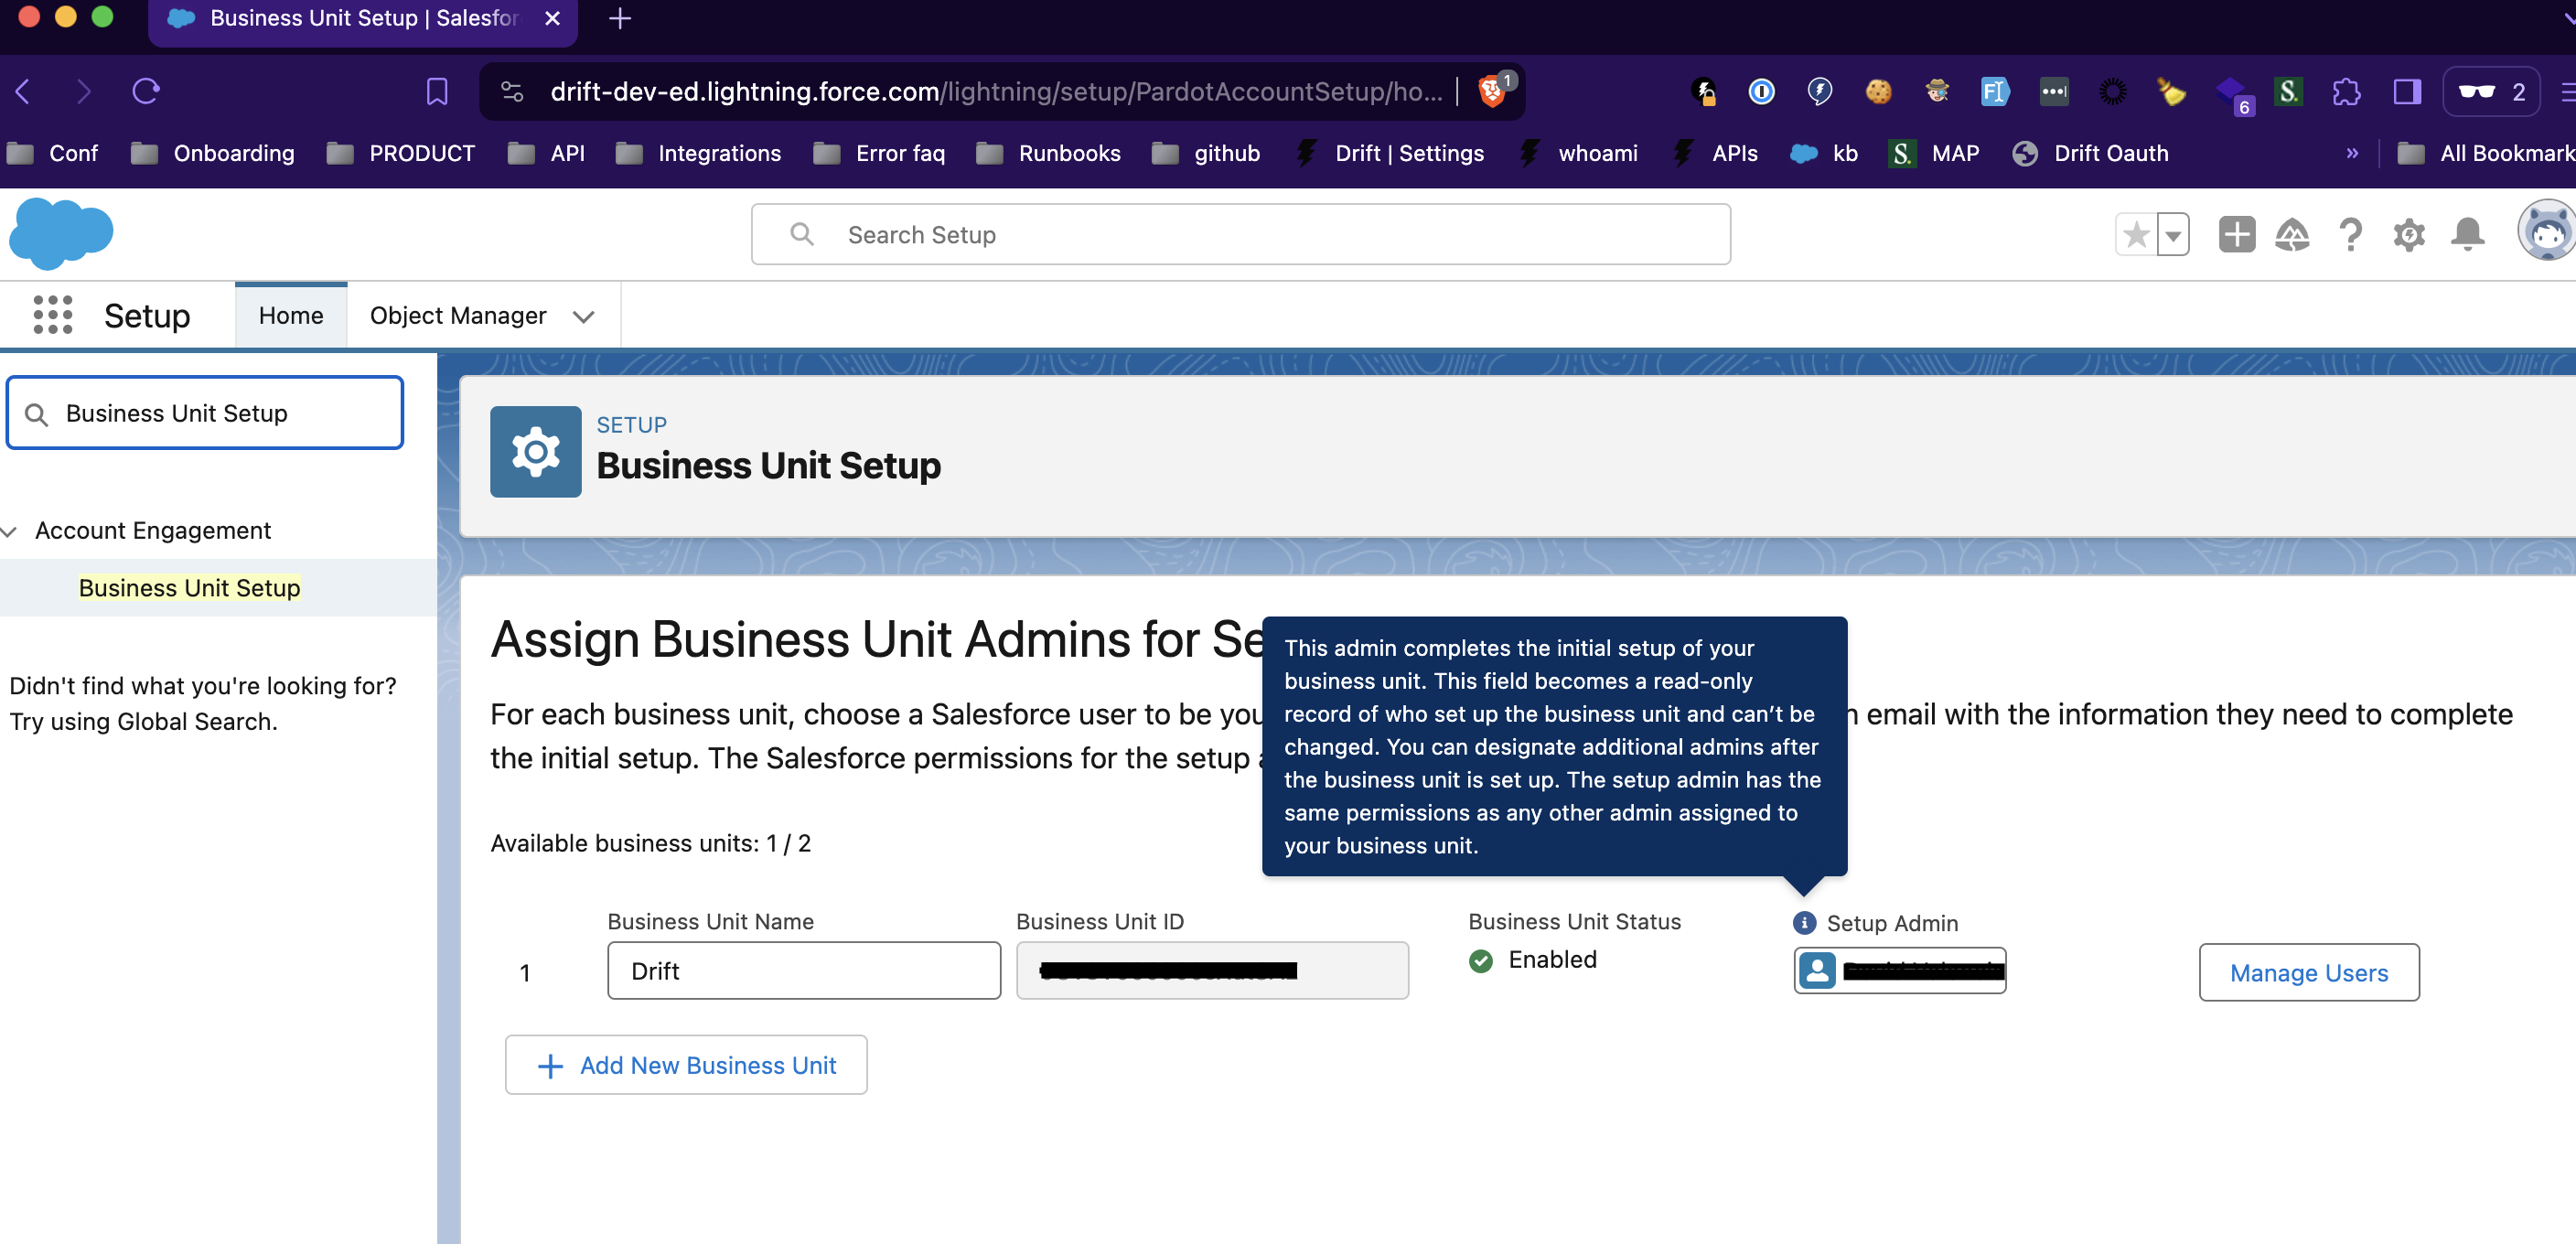Open the Drift | Settings bookmark
2576x1244 pixels.
pos(1392,154)
